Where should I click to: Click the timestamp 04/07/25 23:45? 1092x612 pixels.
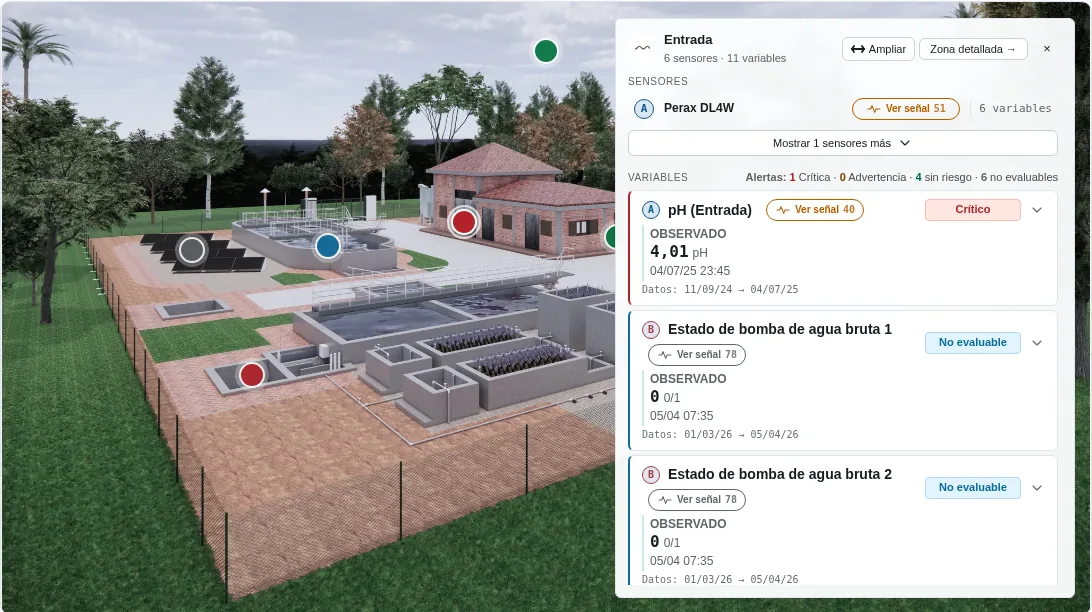coord(690,271)
